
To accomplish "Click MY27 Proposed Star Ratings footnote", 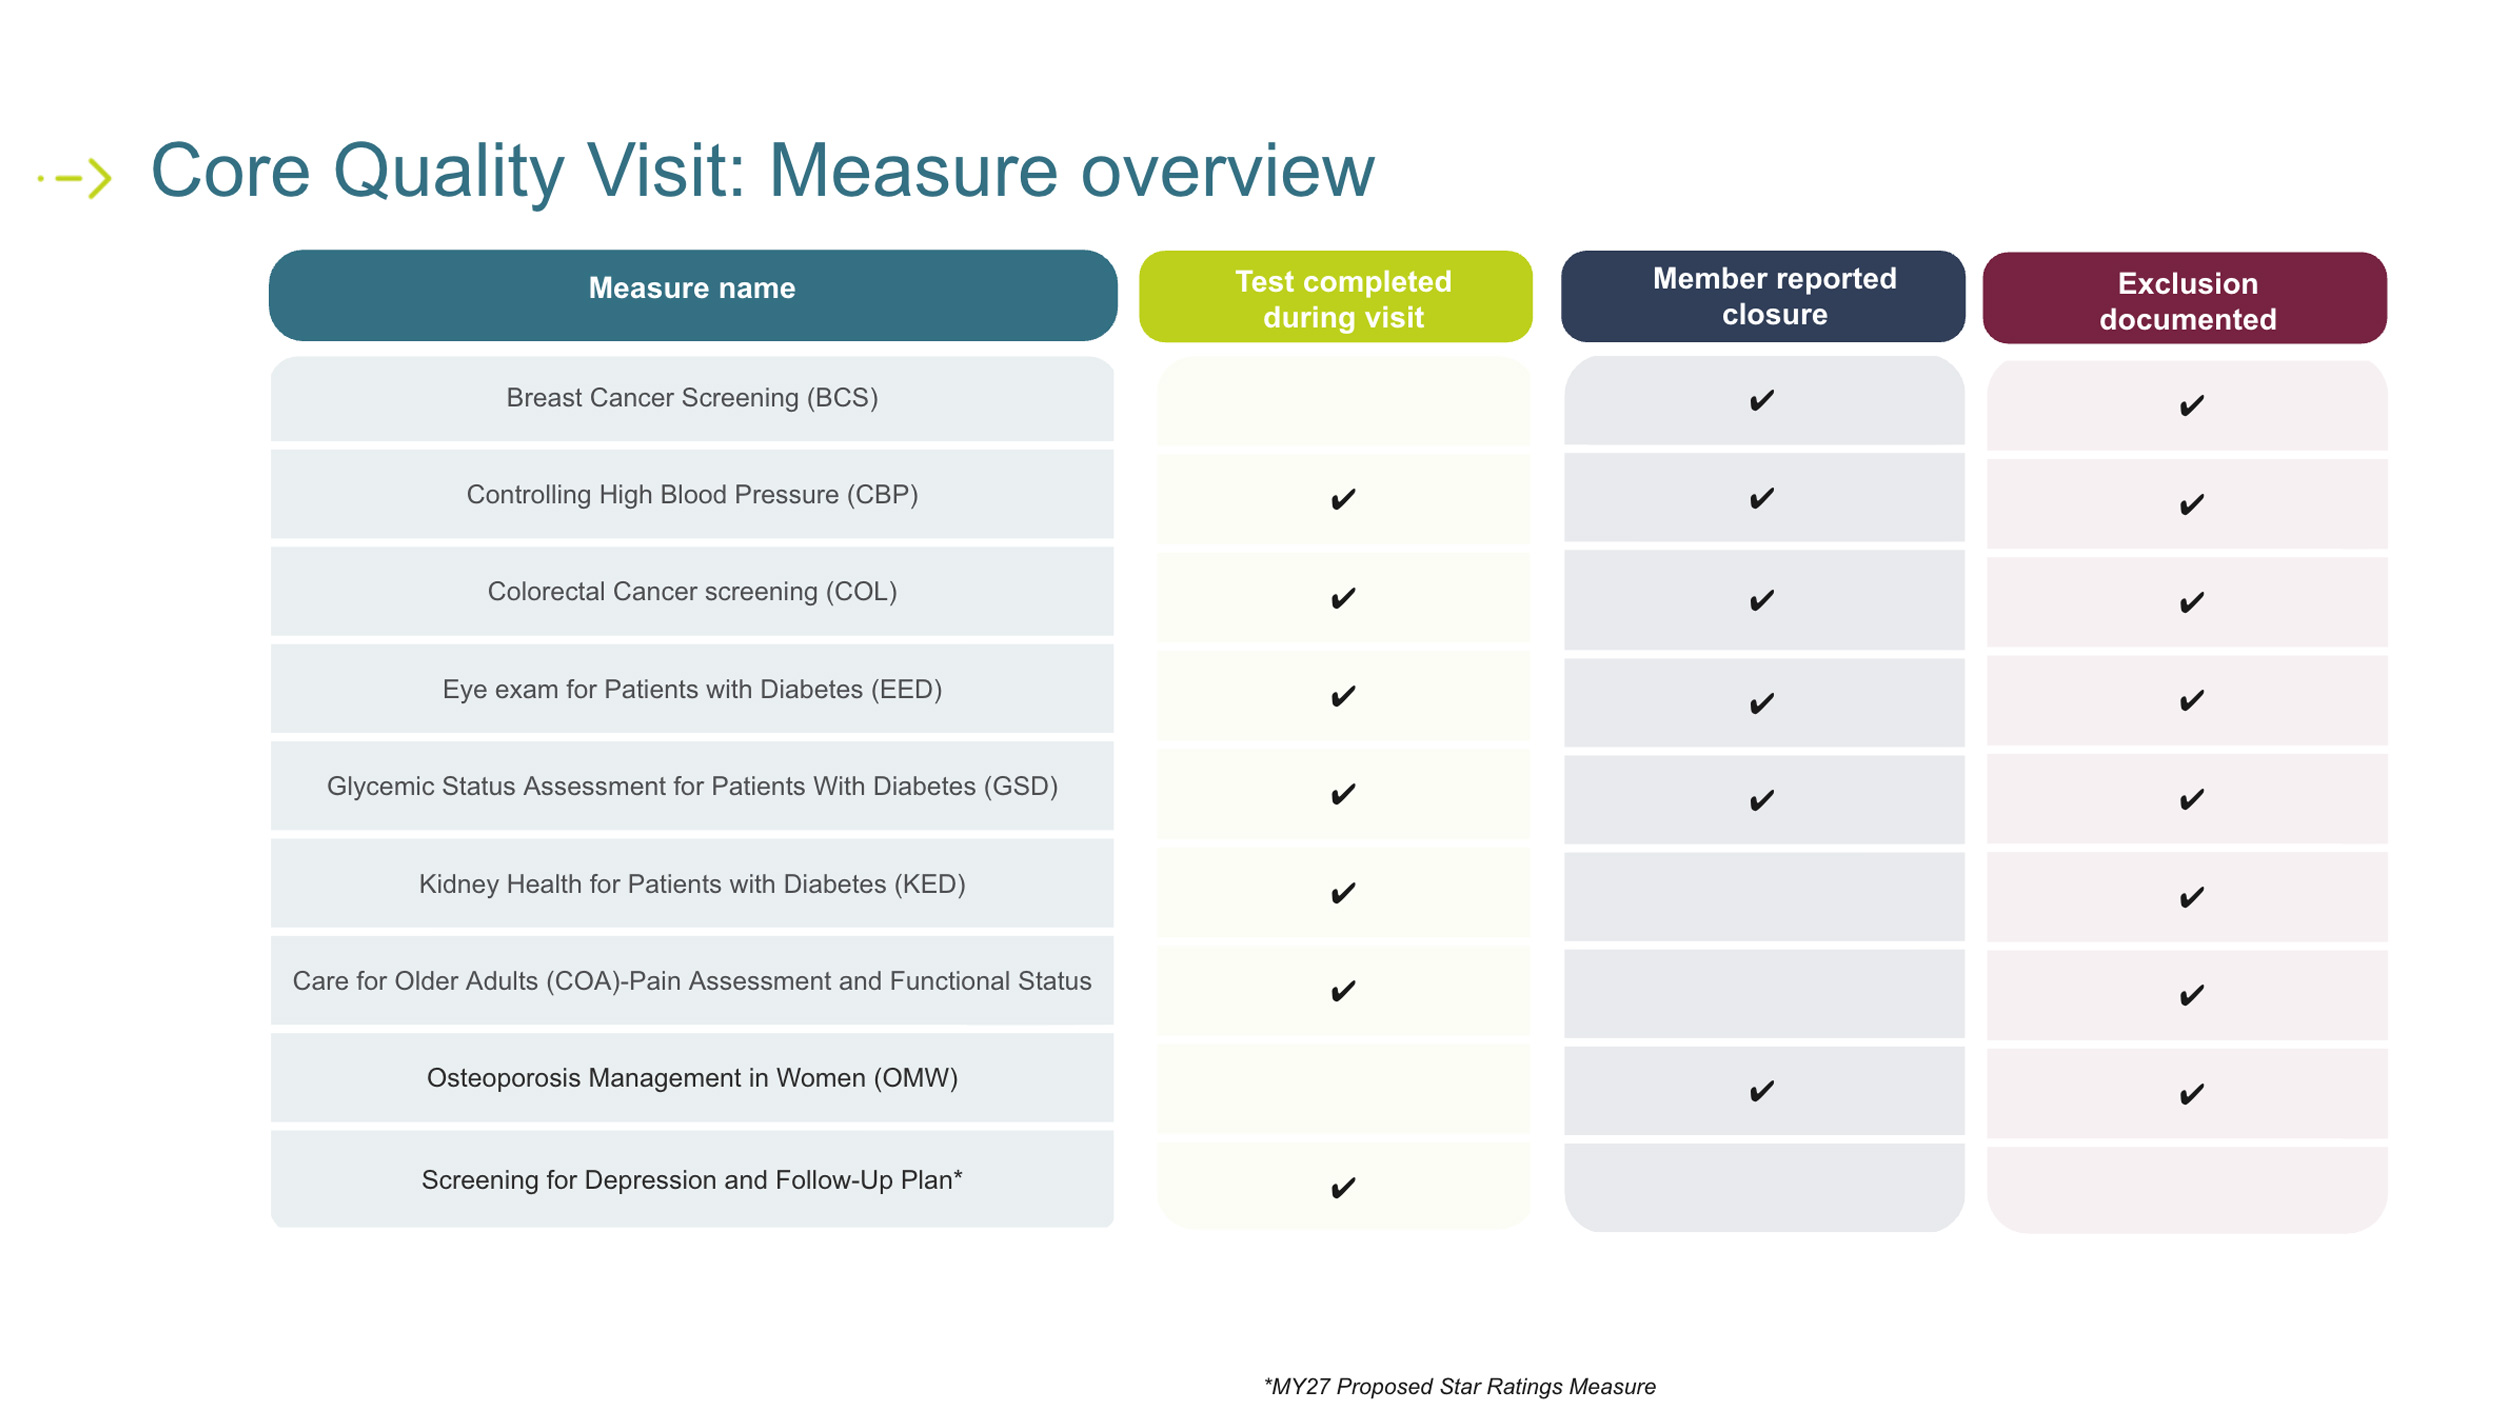I will tap(1459, 1386).
